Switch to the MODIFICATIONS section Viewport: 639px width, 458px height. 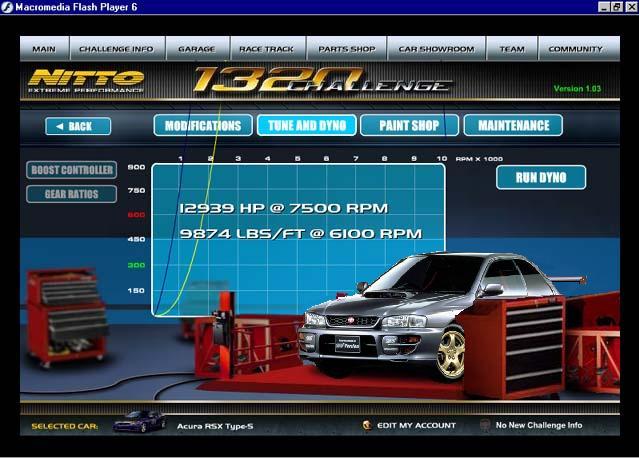pos(203,125)
